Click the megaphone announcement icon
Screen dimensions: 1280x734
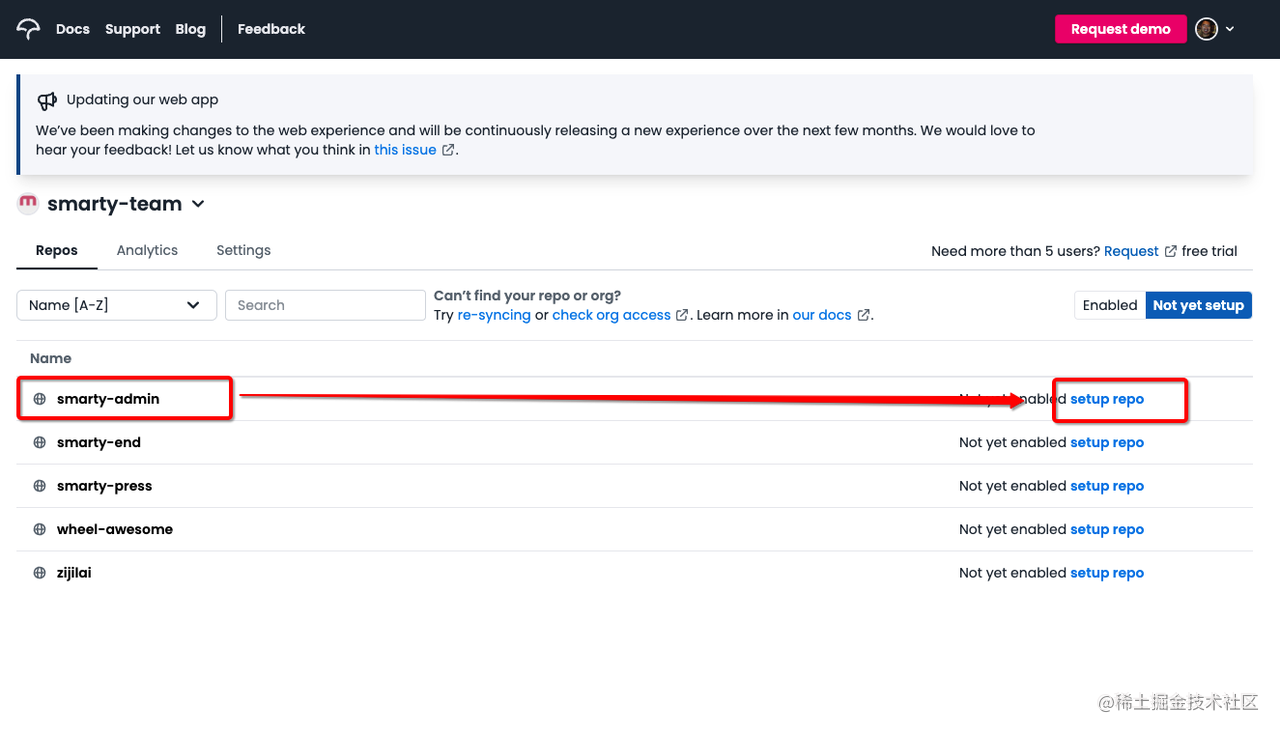pyautogui.click(x=47, y=100)
